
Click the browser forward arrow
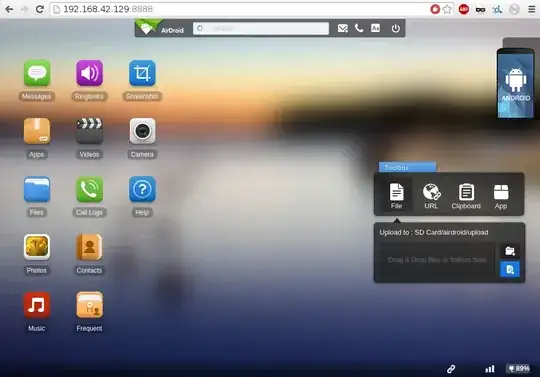coord(24,9)
